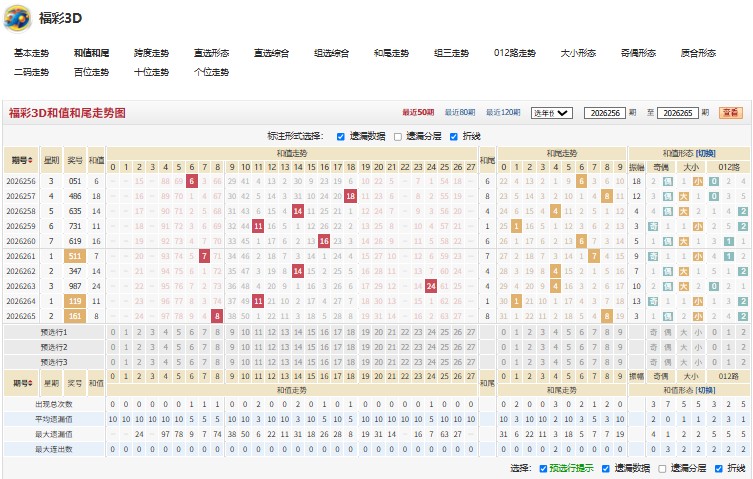This screenshot has height=479, width=753.
Task: Click red 和值 marker 24 in row 2026263
Action: 431,286
